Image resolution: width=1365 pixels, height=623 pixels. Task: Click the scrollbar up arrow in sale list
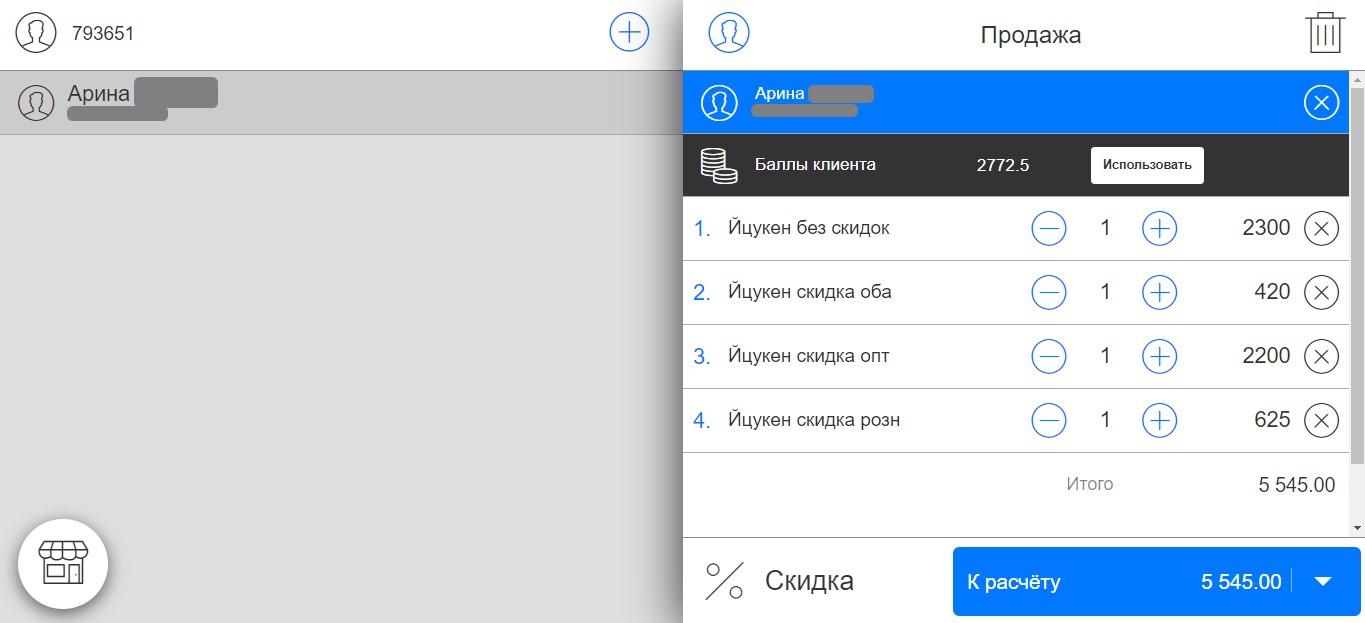[1357, 78]
